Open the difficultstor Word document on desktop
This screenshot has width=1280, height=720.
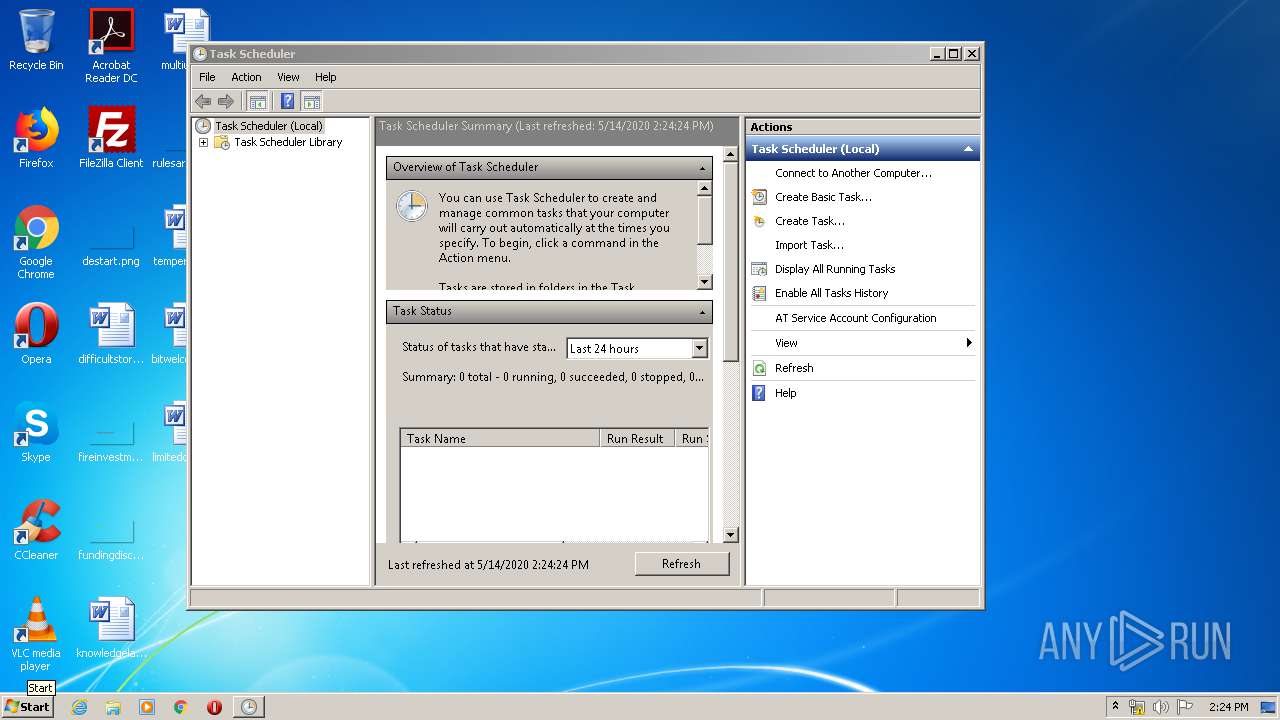click(x=111, y=334)
